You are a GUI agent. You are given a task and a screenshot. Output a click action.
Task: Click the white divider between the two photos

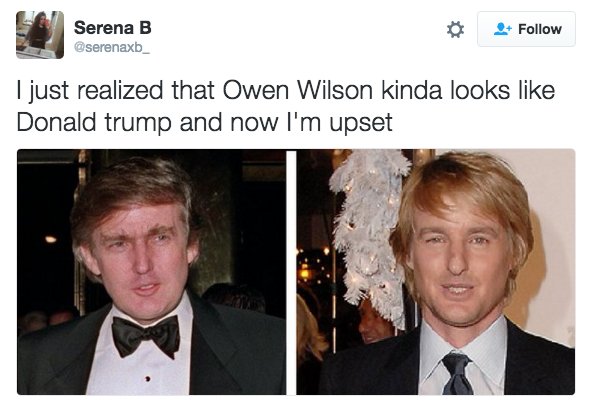[291, 272]
